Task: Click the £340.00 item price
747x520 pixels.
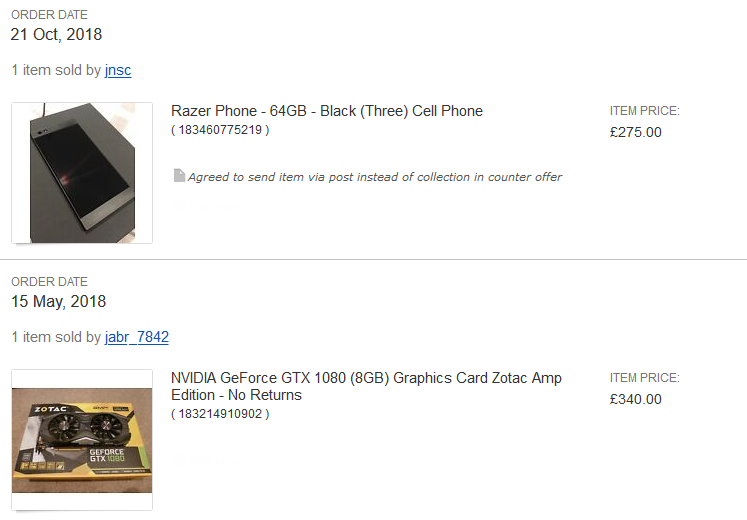Action: (636, 400)
